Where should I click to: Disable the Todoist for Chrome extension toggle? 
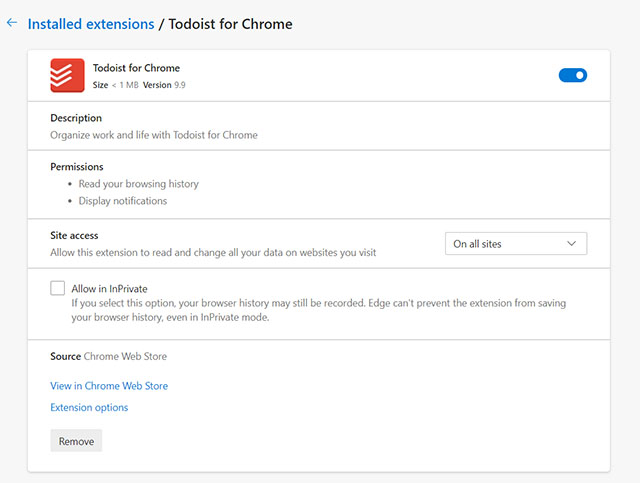tap(573, 75)
